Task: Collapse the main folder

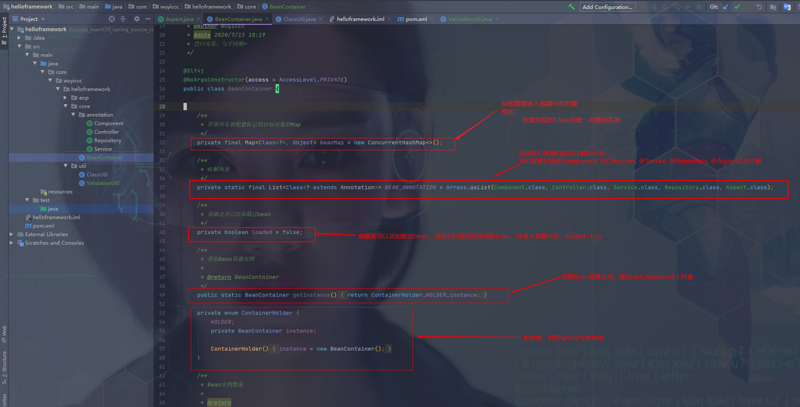Action: [27, 55]
